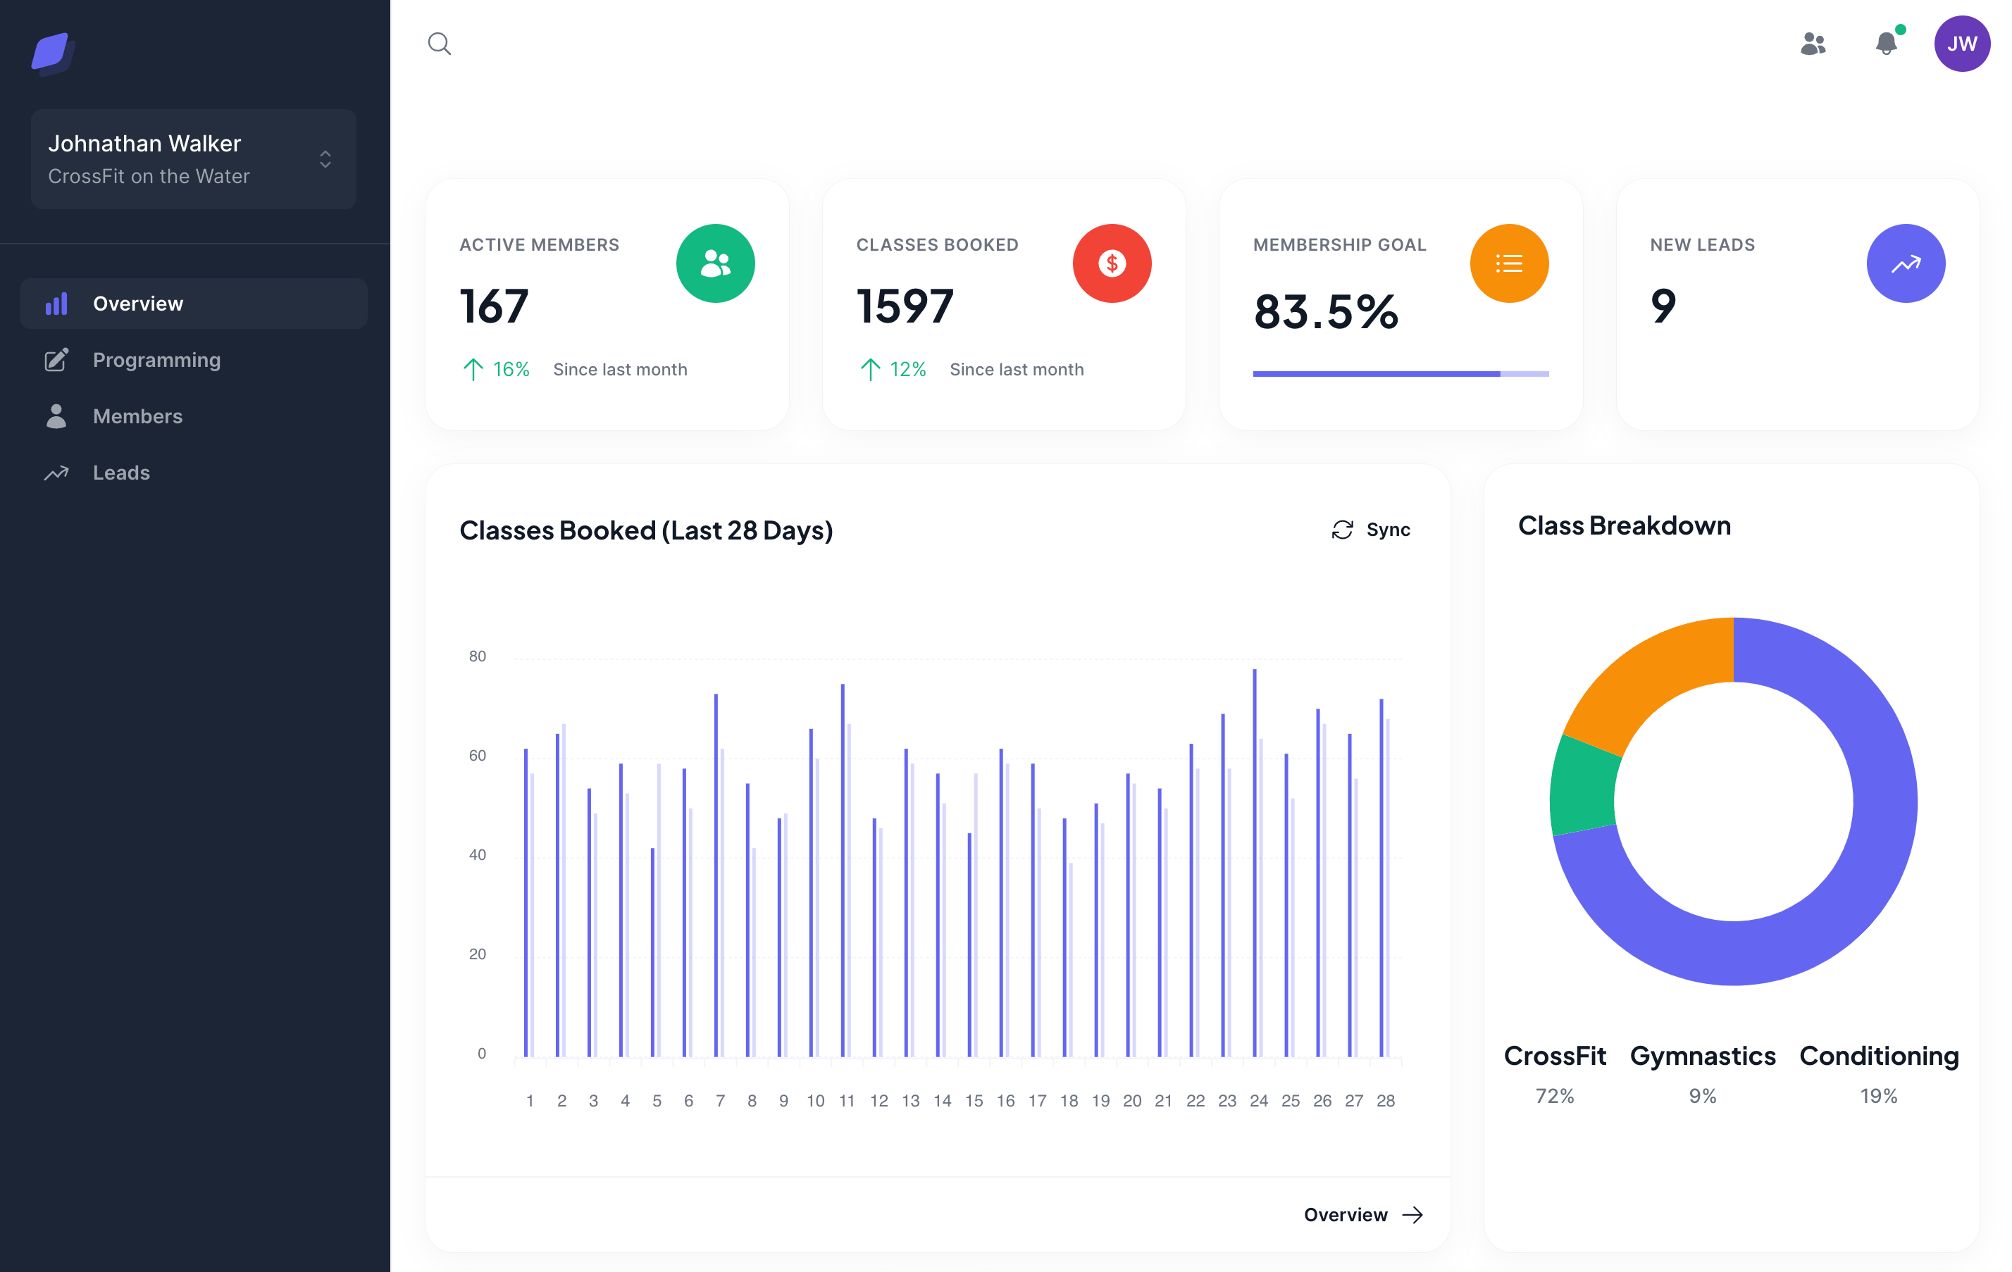The width and height of the screenshot is (2012, 1272).
Task: Click the Sync button
Action: click(x=1371, y=530)
